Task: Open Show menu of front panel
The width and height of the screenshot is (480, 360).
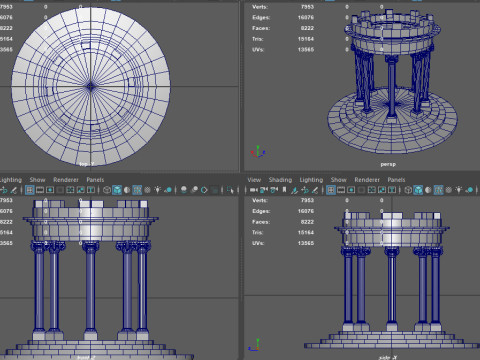Action: click(37, 180)
